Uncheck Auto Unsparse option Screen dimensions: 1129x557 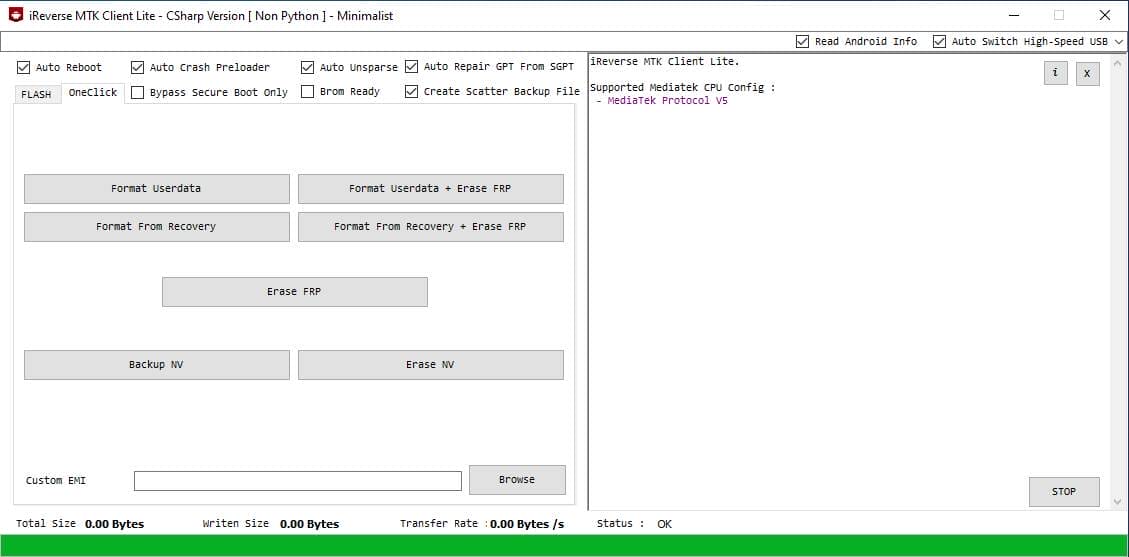[307, 67]
